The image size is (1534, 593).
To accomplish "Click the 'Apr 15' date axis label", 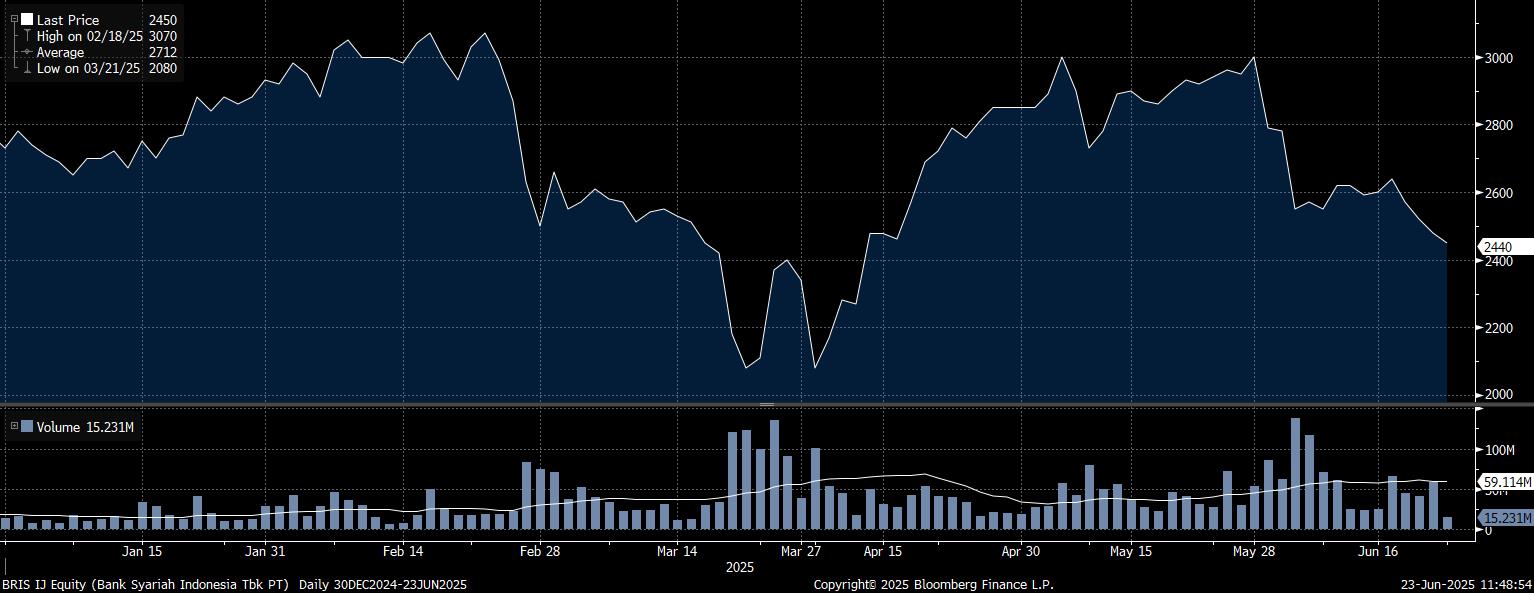I will [883, 551].
